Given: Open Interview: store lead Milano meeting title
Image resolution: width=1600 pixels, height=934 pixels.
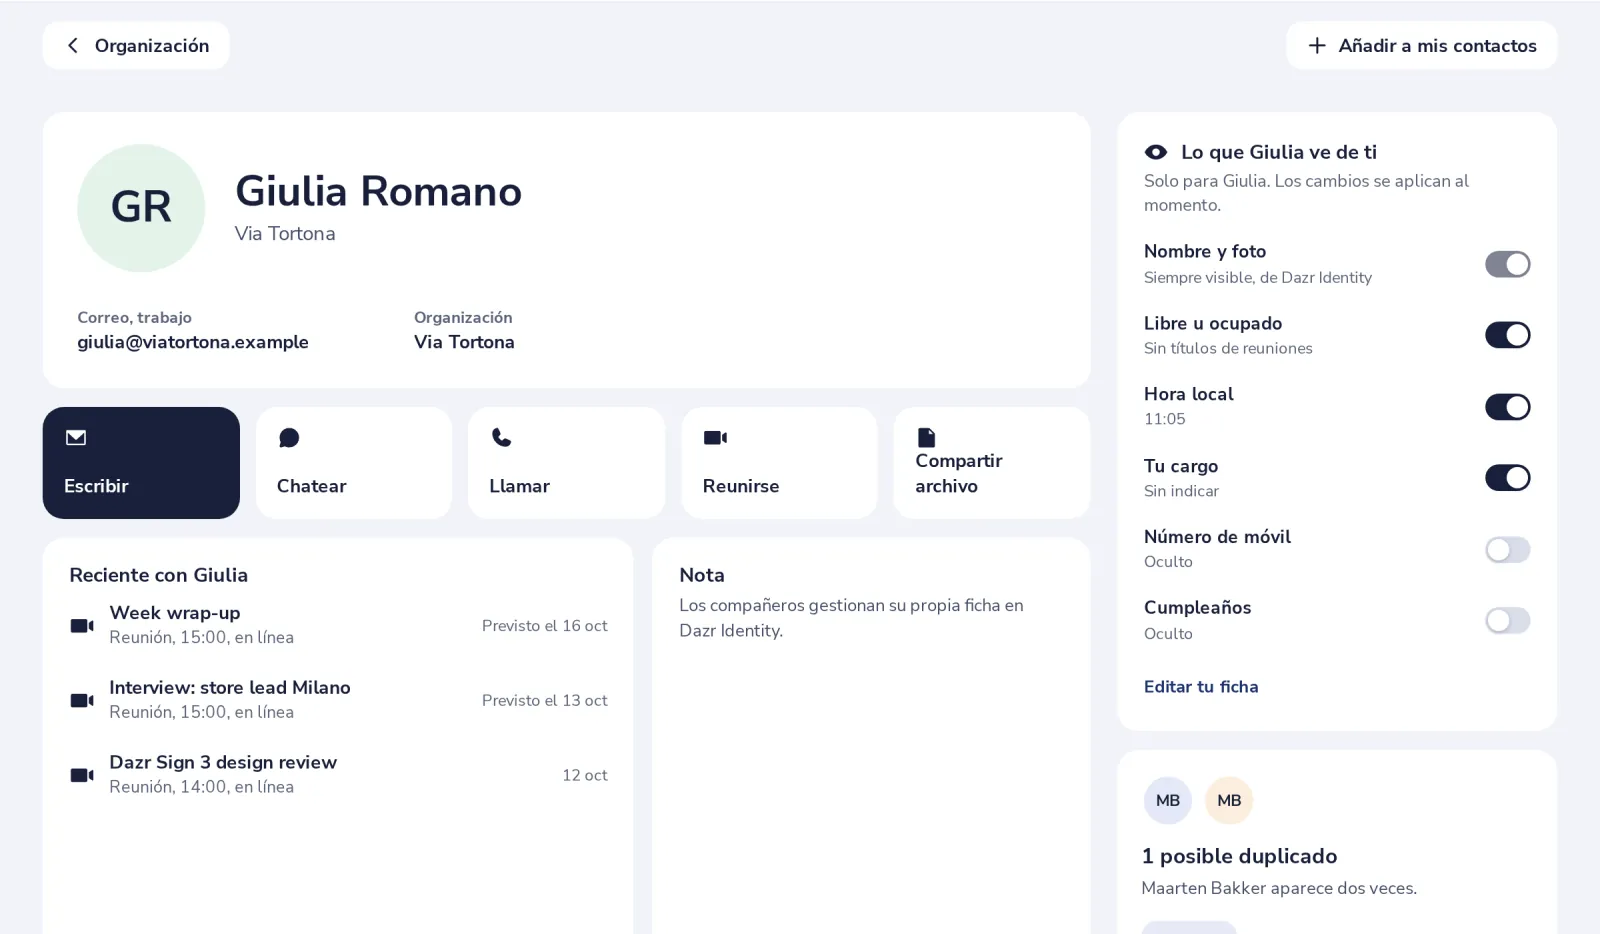Looking at the screenshot, I should pos(230,688).
